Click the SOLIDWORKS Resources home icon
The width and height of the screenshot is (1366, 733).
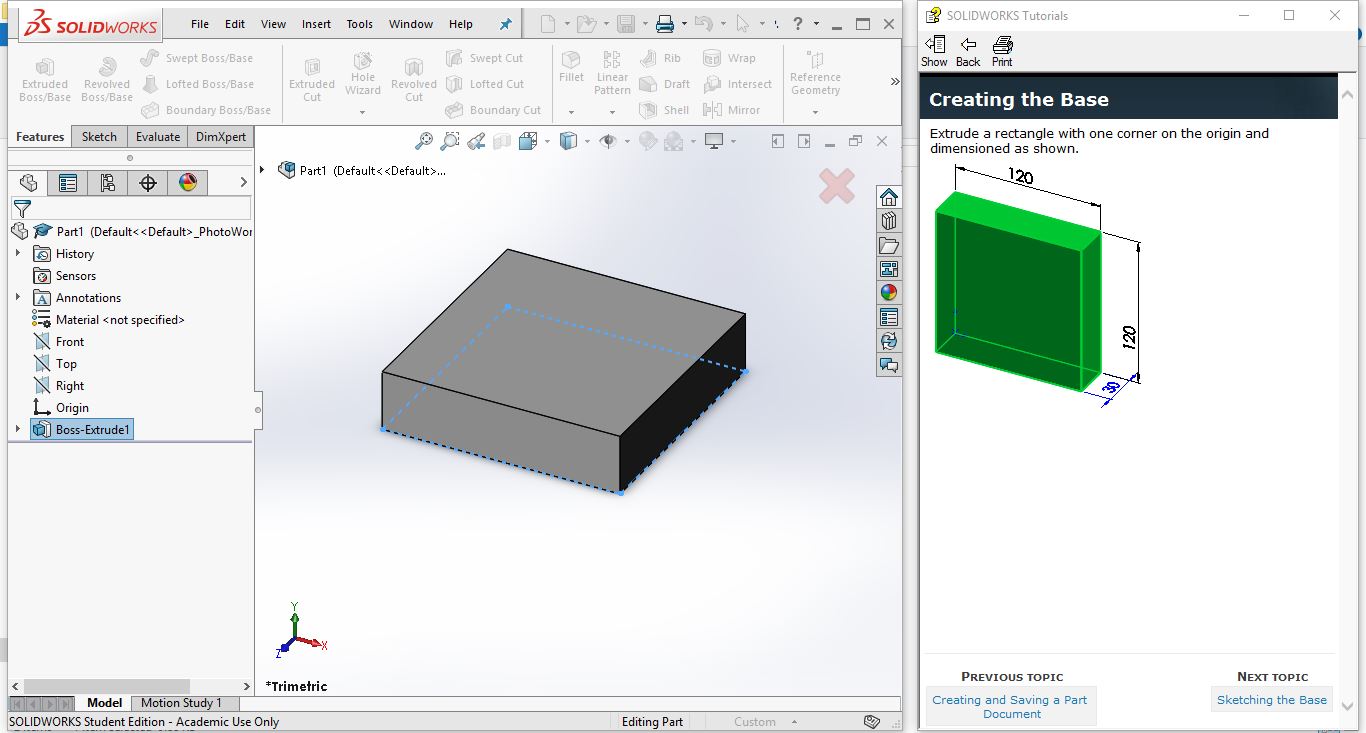888,197
